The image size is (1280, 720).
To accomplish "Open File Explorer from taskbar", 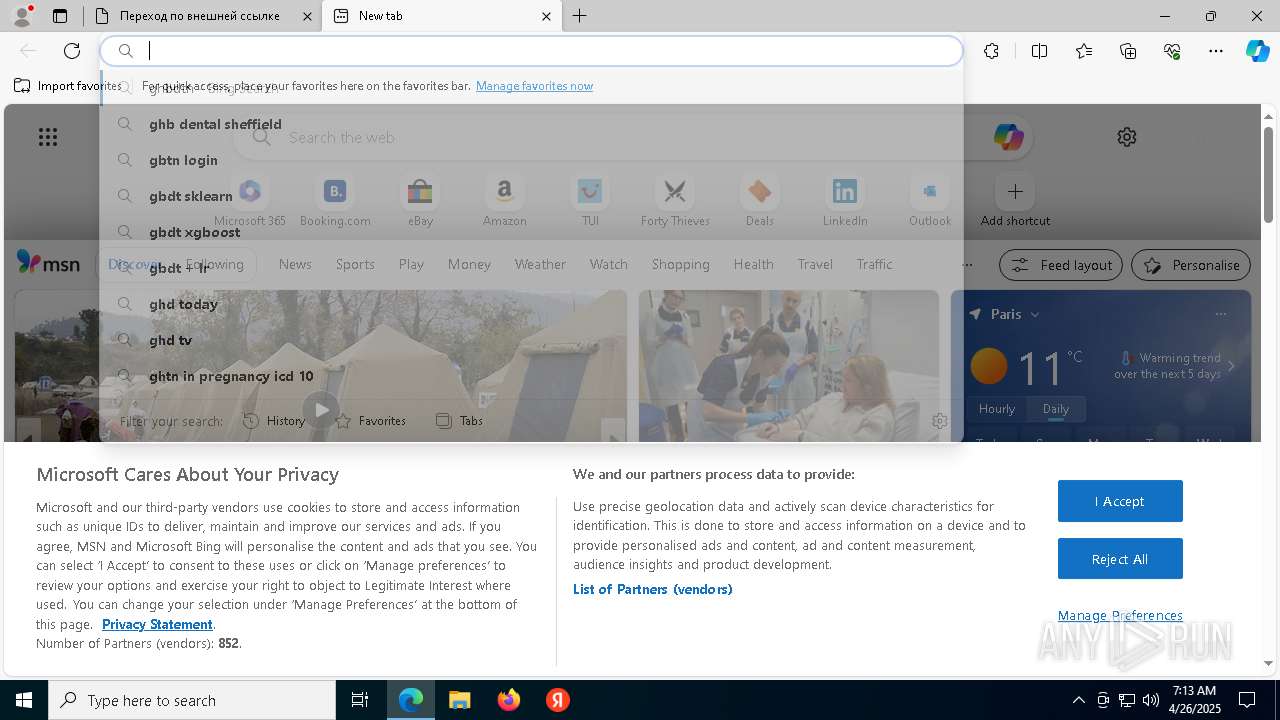I will [460, 700].
